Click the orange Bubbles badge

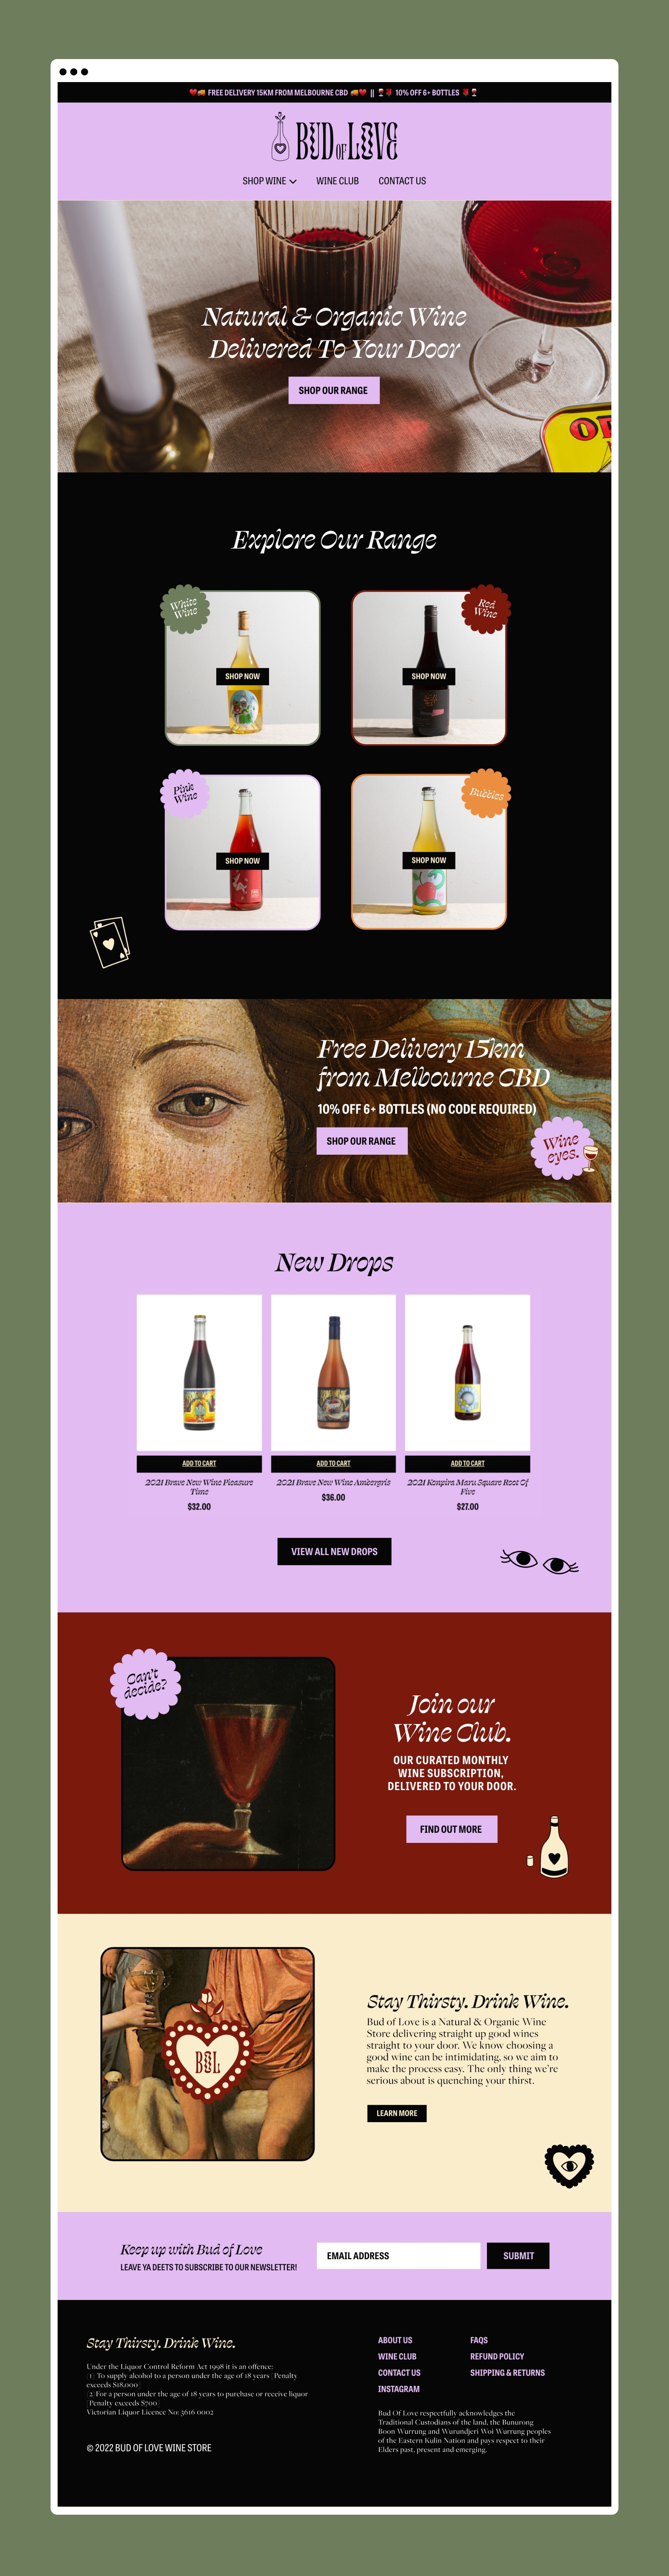click(486, 793)
